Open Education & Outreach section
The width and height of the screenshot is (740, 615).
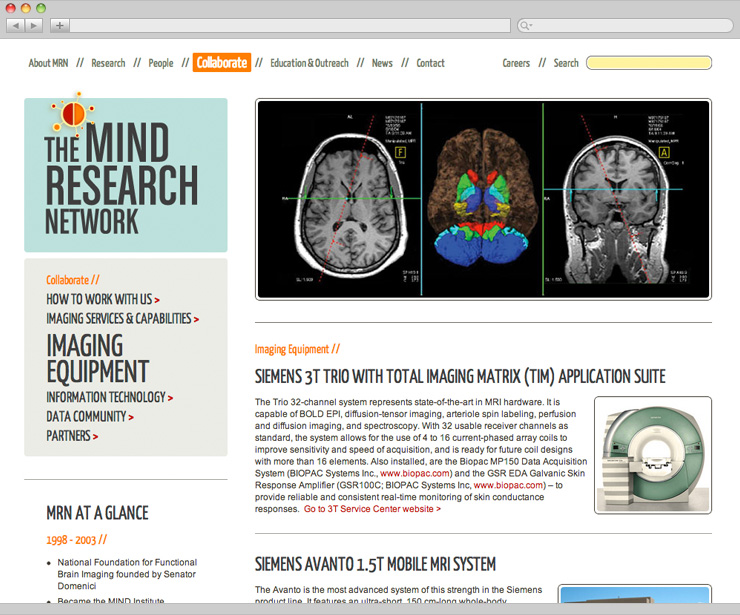click(x=309, y=63)
